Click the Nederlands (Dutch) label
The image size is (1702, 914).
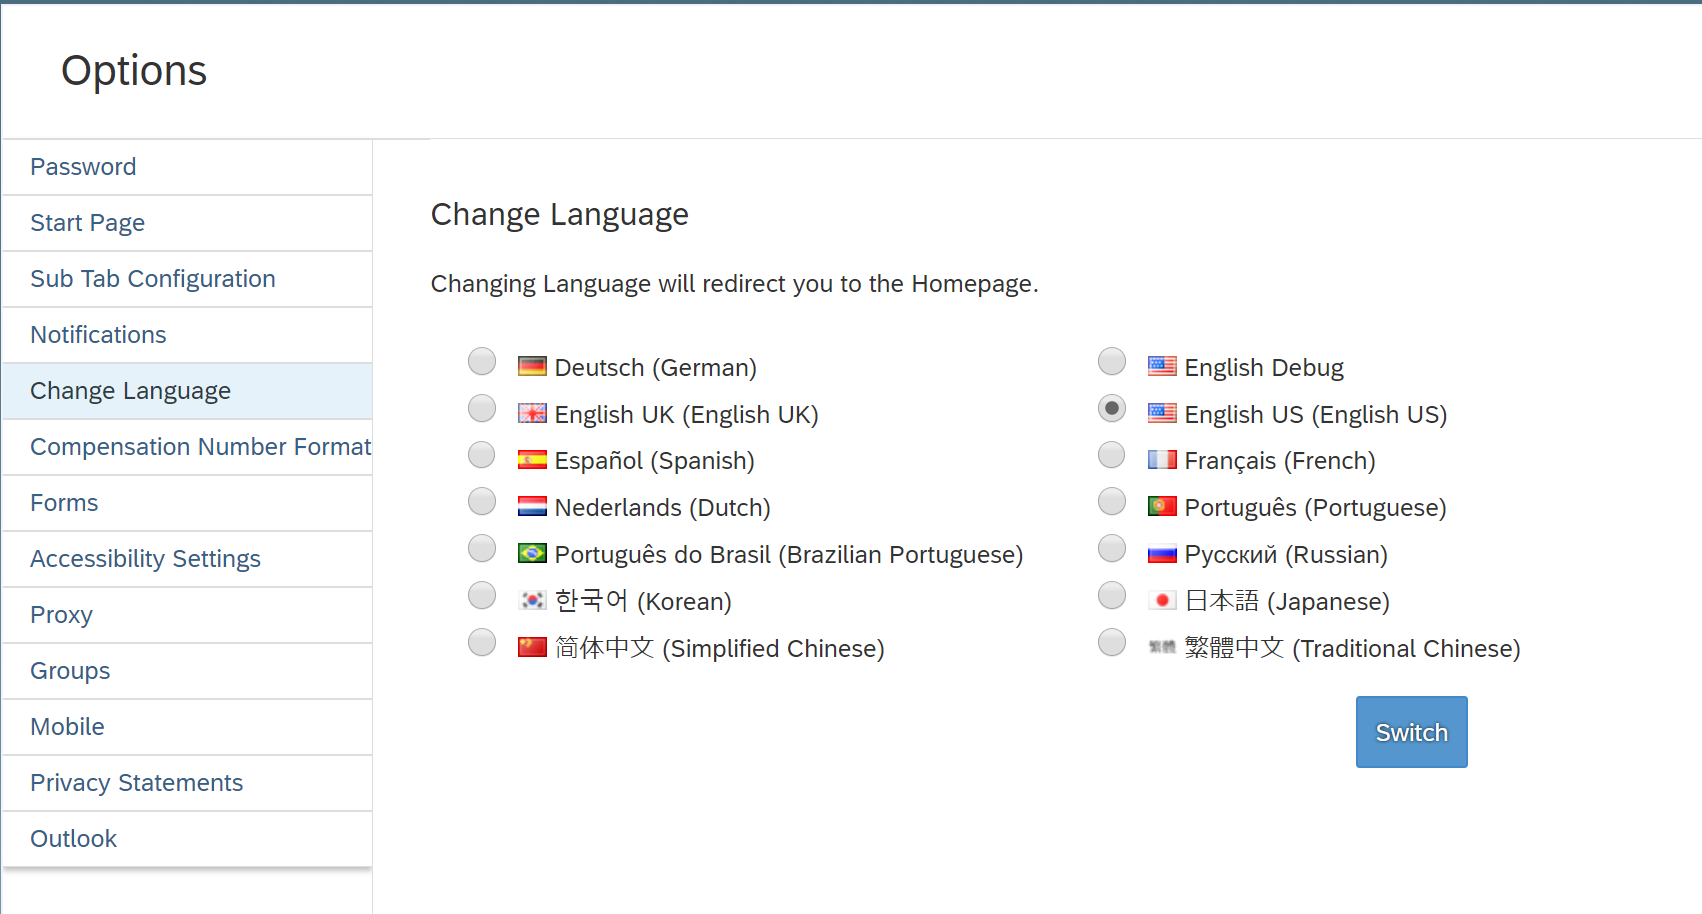[x=663, y=508]
